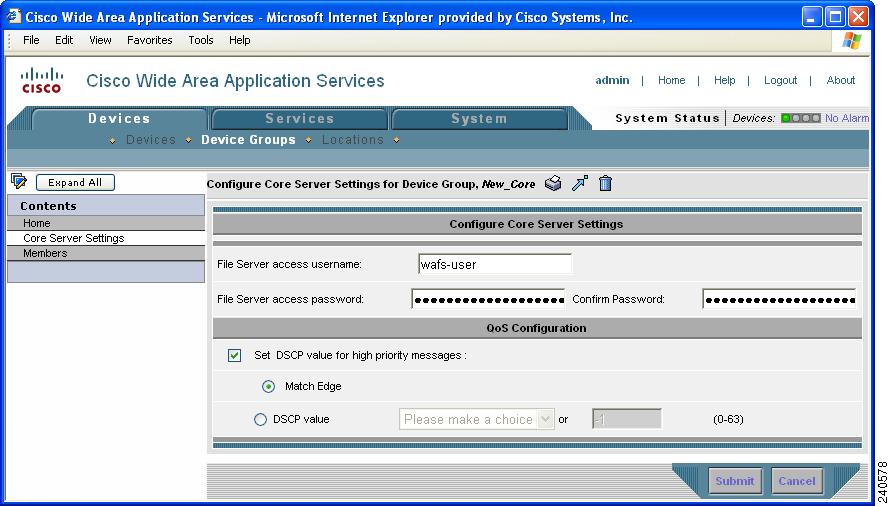This screenshot has width=890, height=506.
Task: Click the Devices status indicator lights
Action: pos(800,118)
